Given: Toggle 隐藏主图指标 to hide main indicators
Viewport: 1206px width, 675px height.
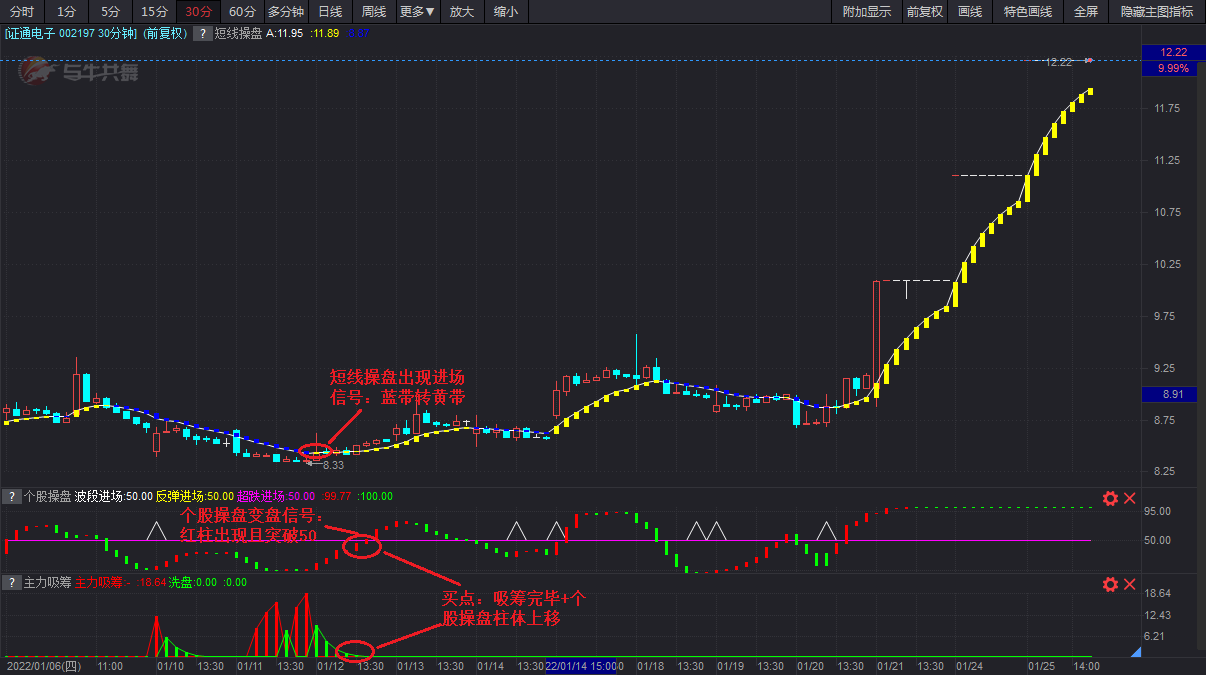Looking at the screenshot, I should [x=1157, y=12].
